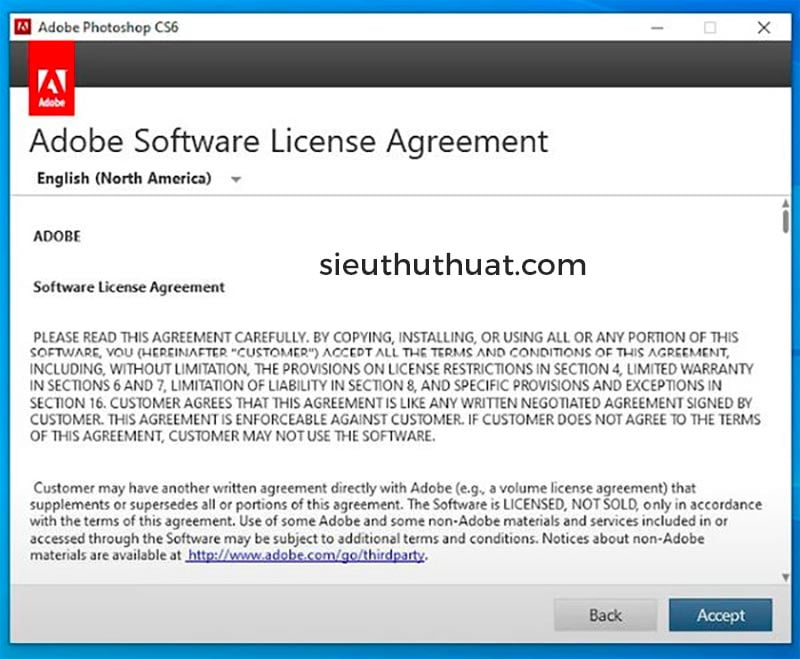The image size is (800, 659).
Task: Click the bold ADOBE text in the agreement
Action: 57,237
